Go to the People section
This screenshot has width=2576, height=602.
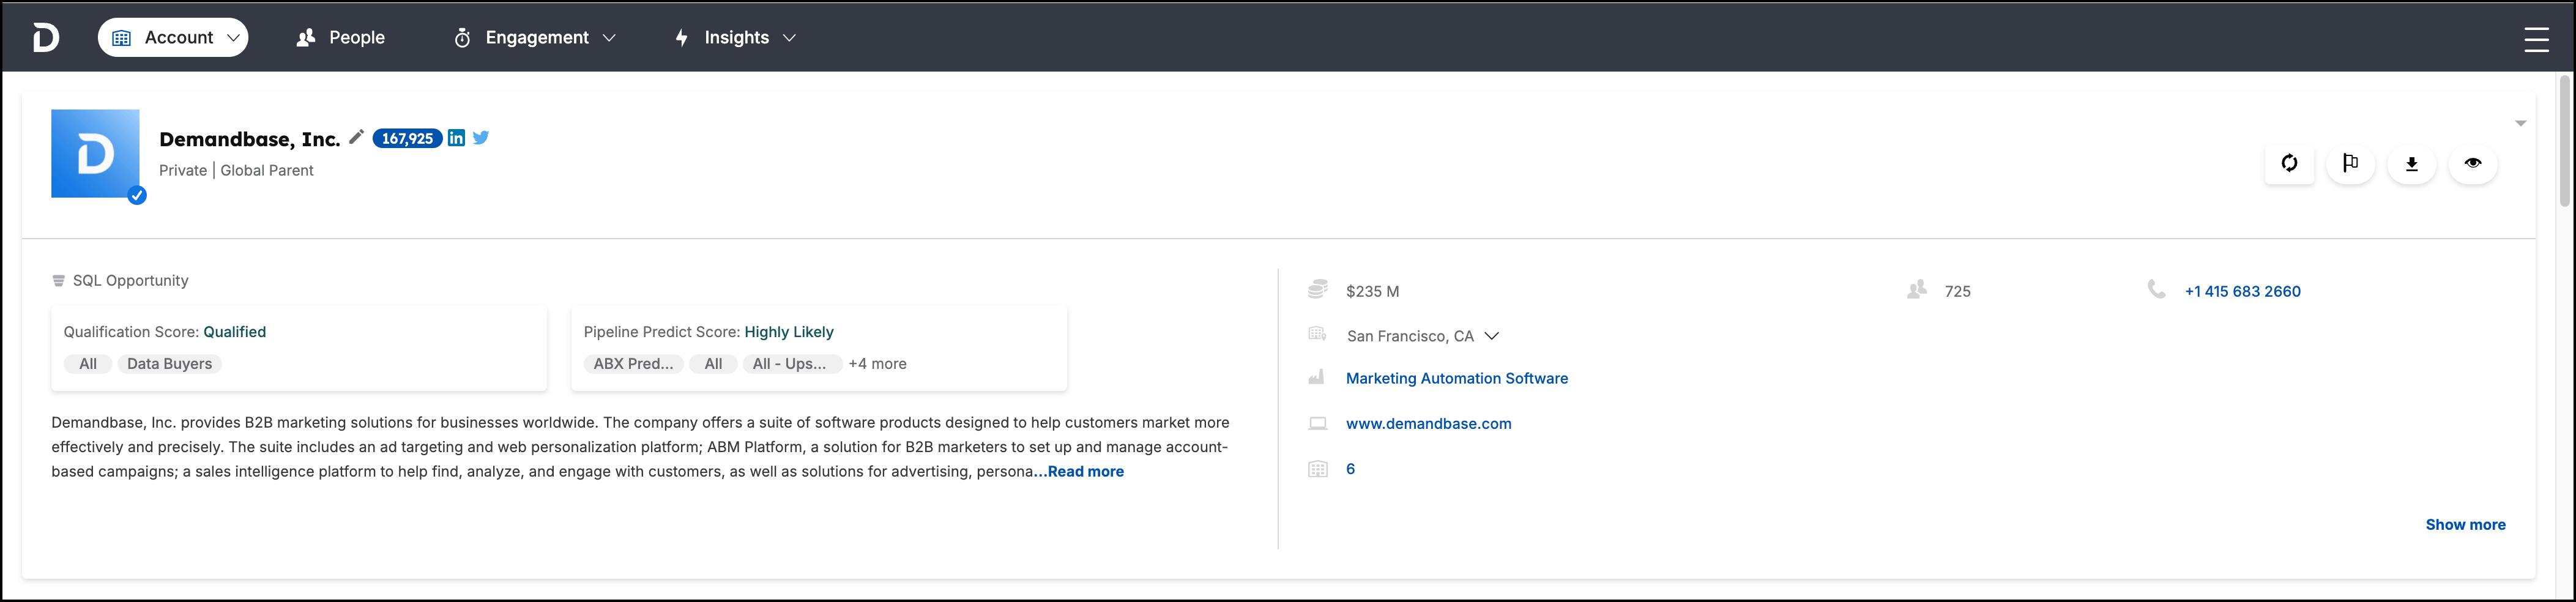click(340, 38)
